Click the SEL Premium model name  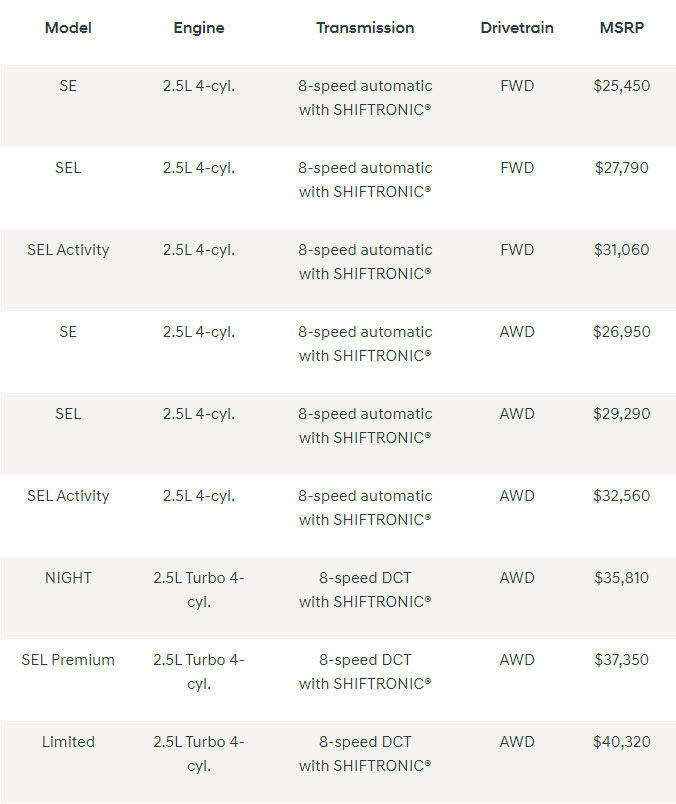point(68,660)
